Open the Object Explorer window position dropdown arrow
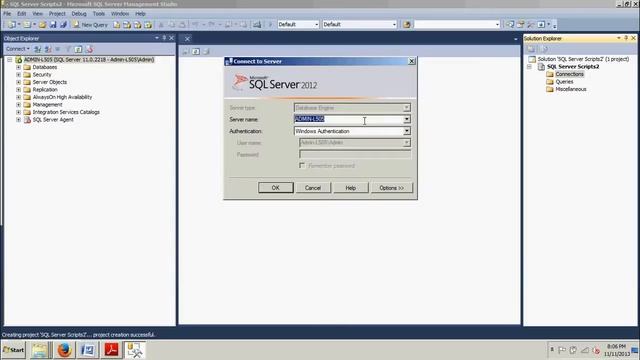 click(x=157, y=38)
